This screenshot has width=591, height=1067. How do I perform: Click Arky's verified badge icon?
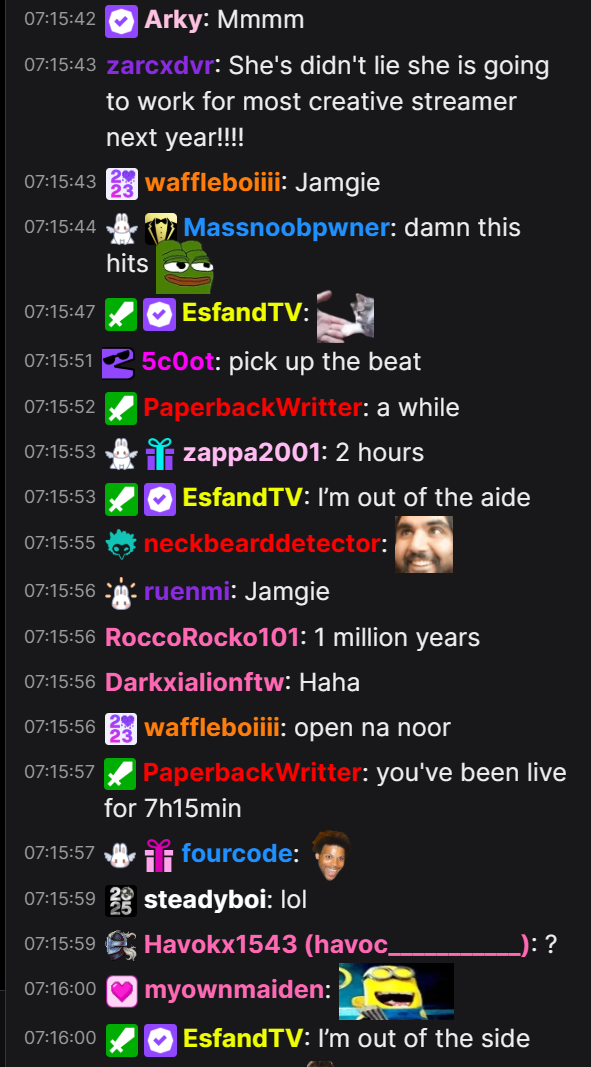coord(122,20)
